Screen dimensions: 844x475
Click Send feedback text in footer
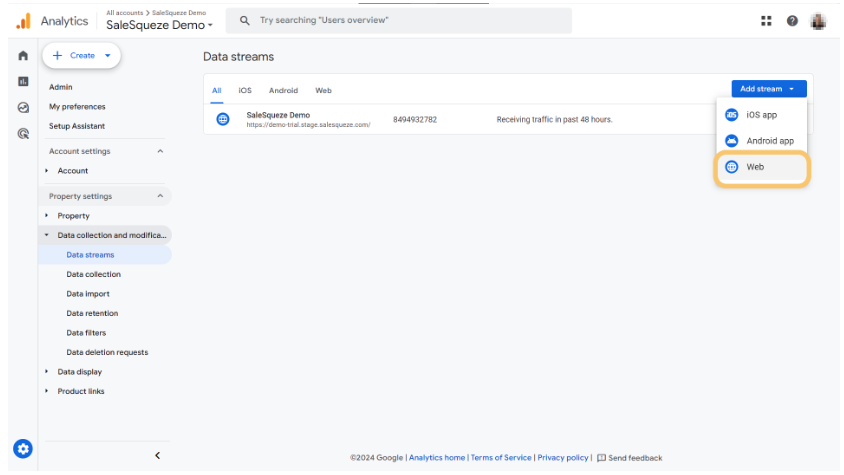point(635,458)
